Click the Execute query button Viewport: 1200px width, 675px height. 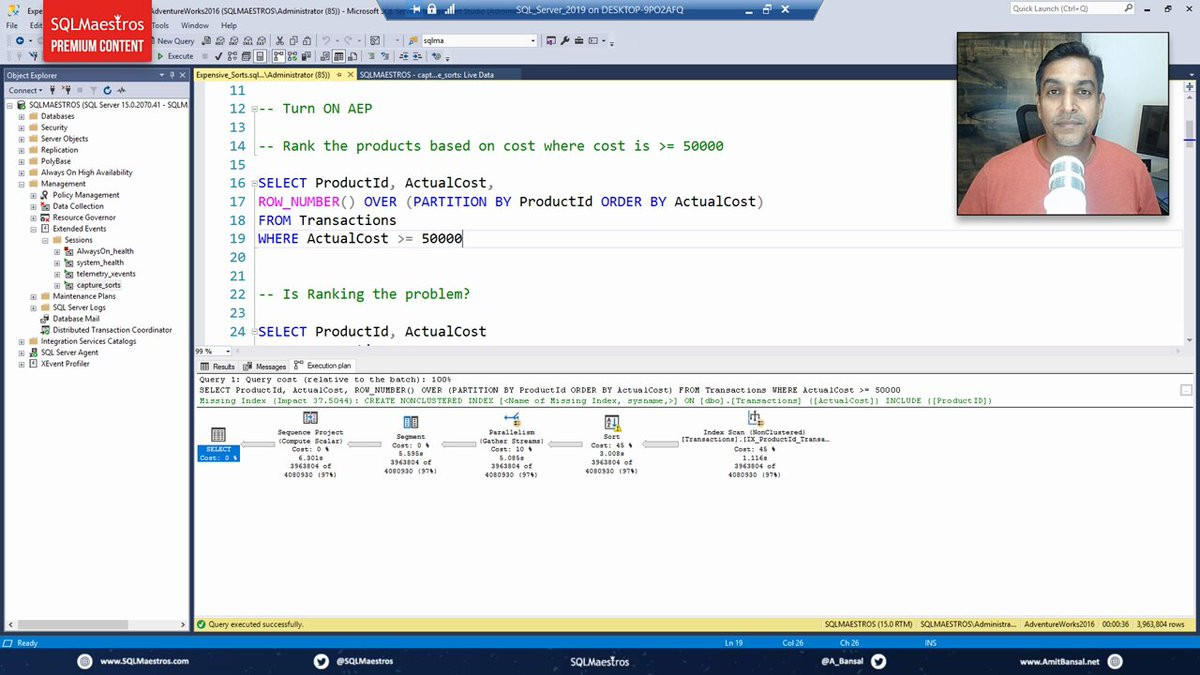[x=175, y=56]
